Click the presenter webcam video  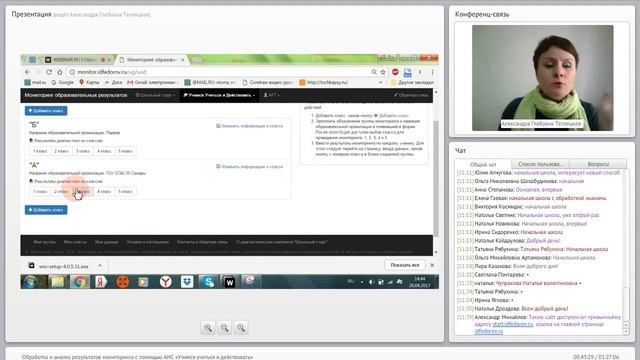[542, 78]
